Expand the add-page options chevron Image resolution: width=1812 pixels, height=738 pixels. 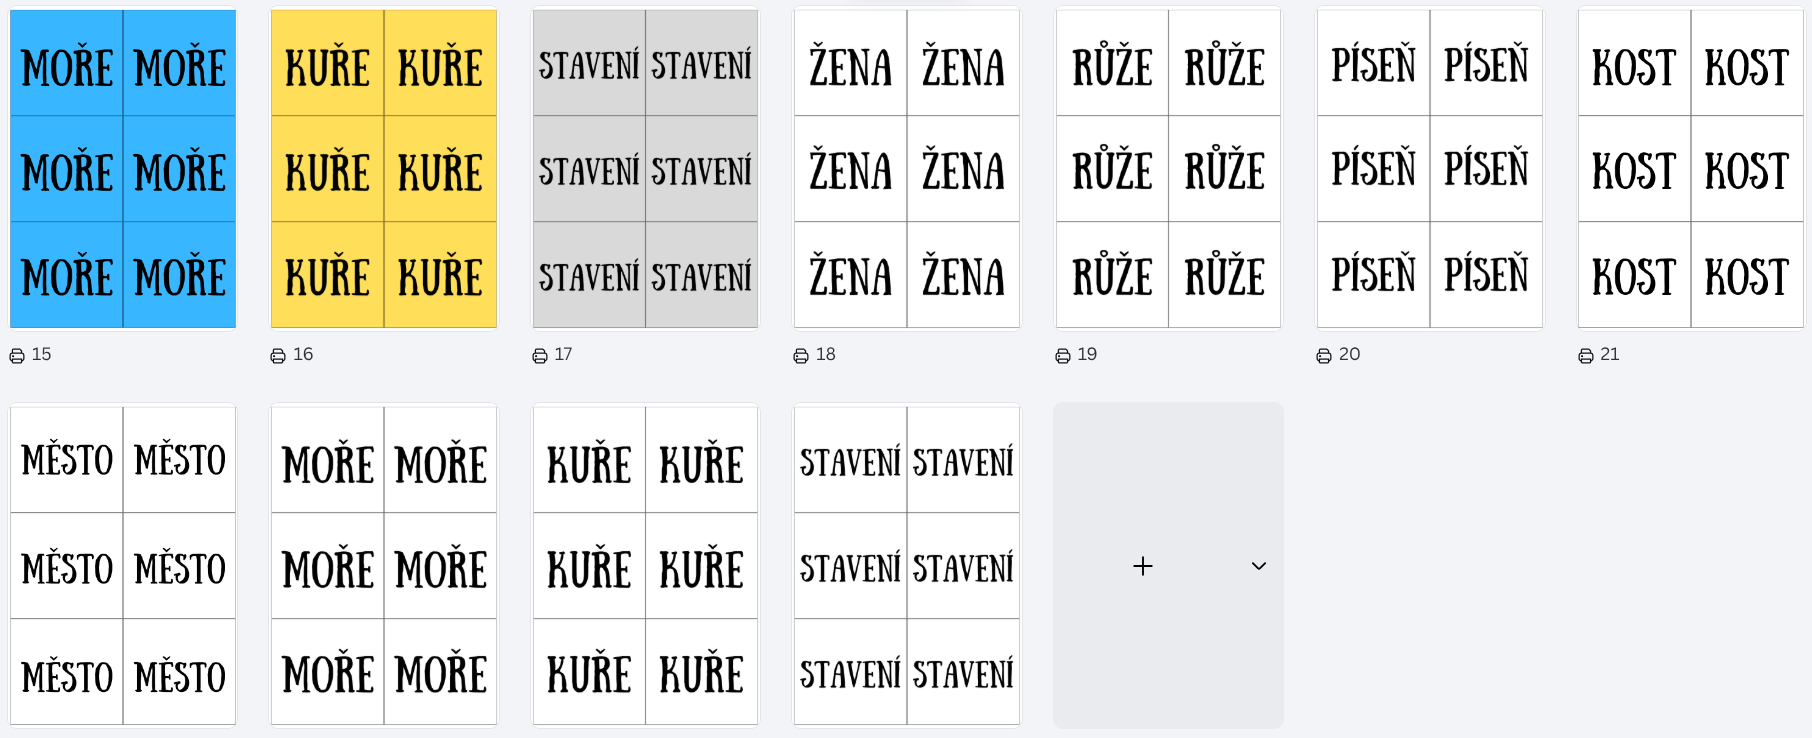1259,566
